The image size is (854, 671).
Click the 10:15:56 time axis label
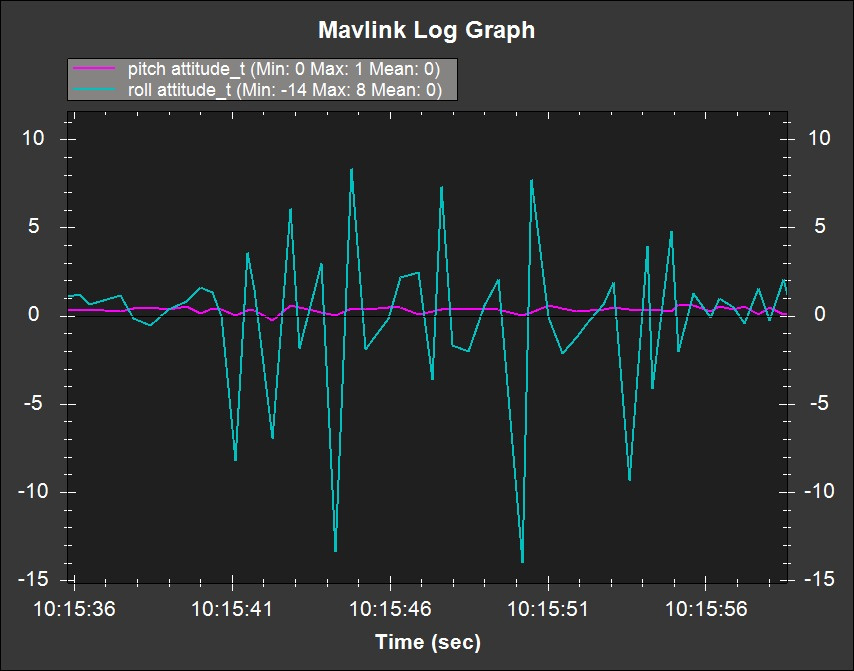click(x=706, y=608)
